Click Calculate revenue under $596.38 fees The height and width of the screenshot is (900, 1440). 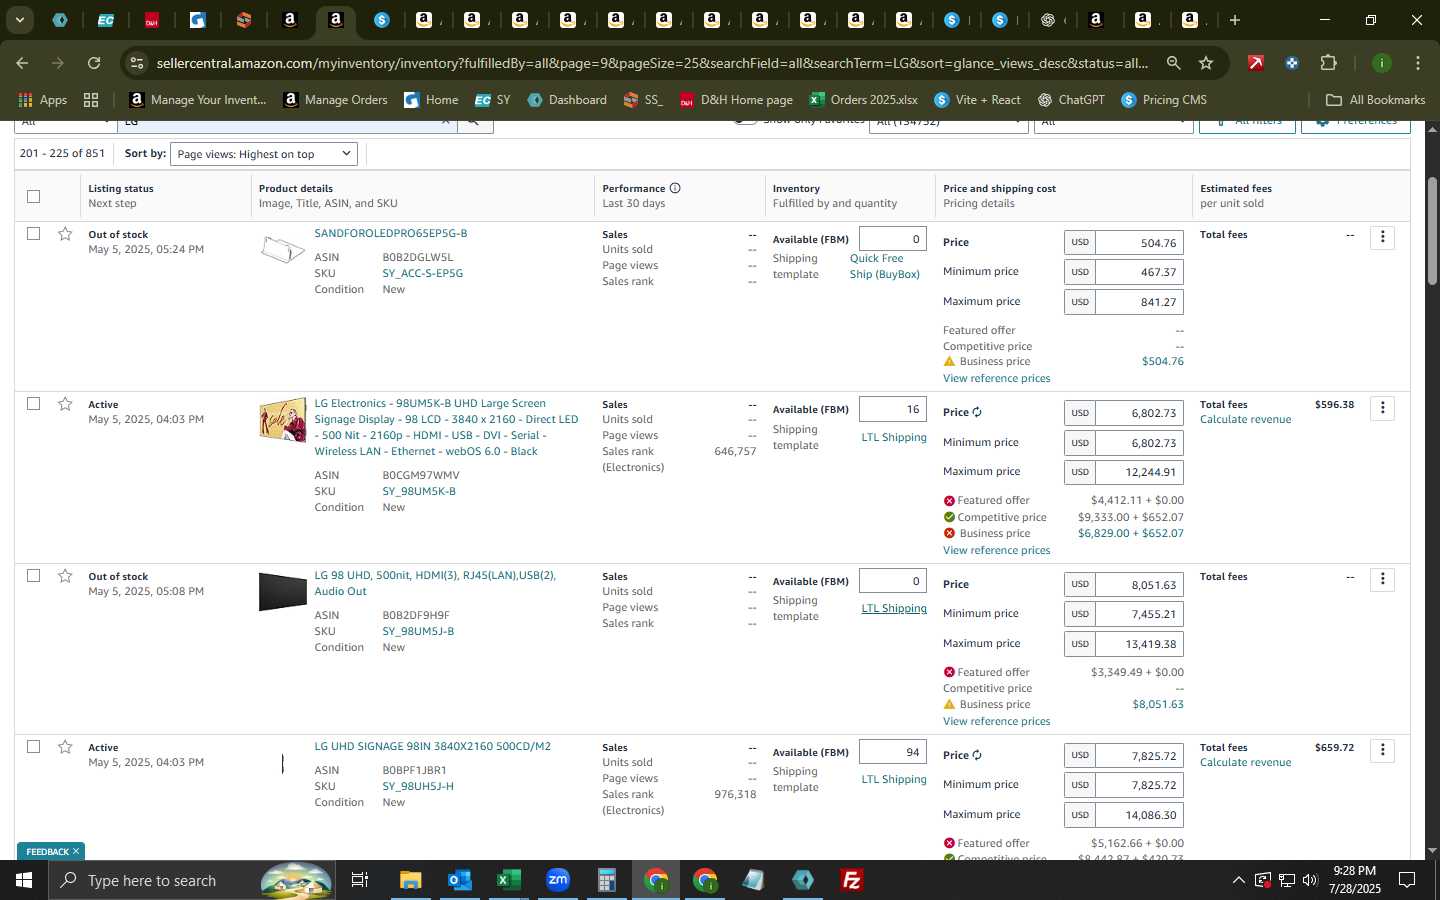pyautogui.click(x=1245, y=420)
